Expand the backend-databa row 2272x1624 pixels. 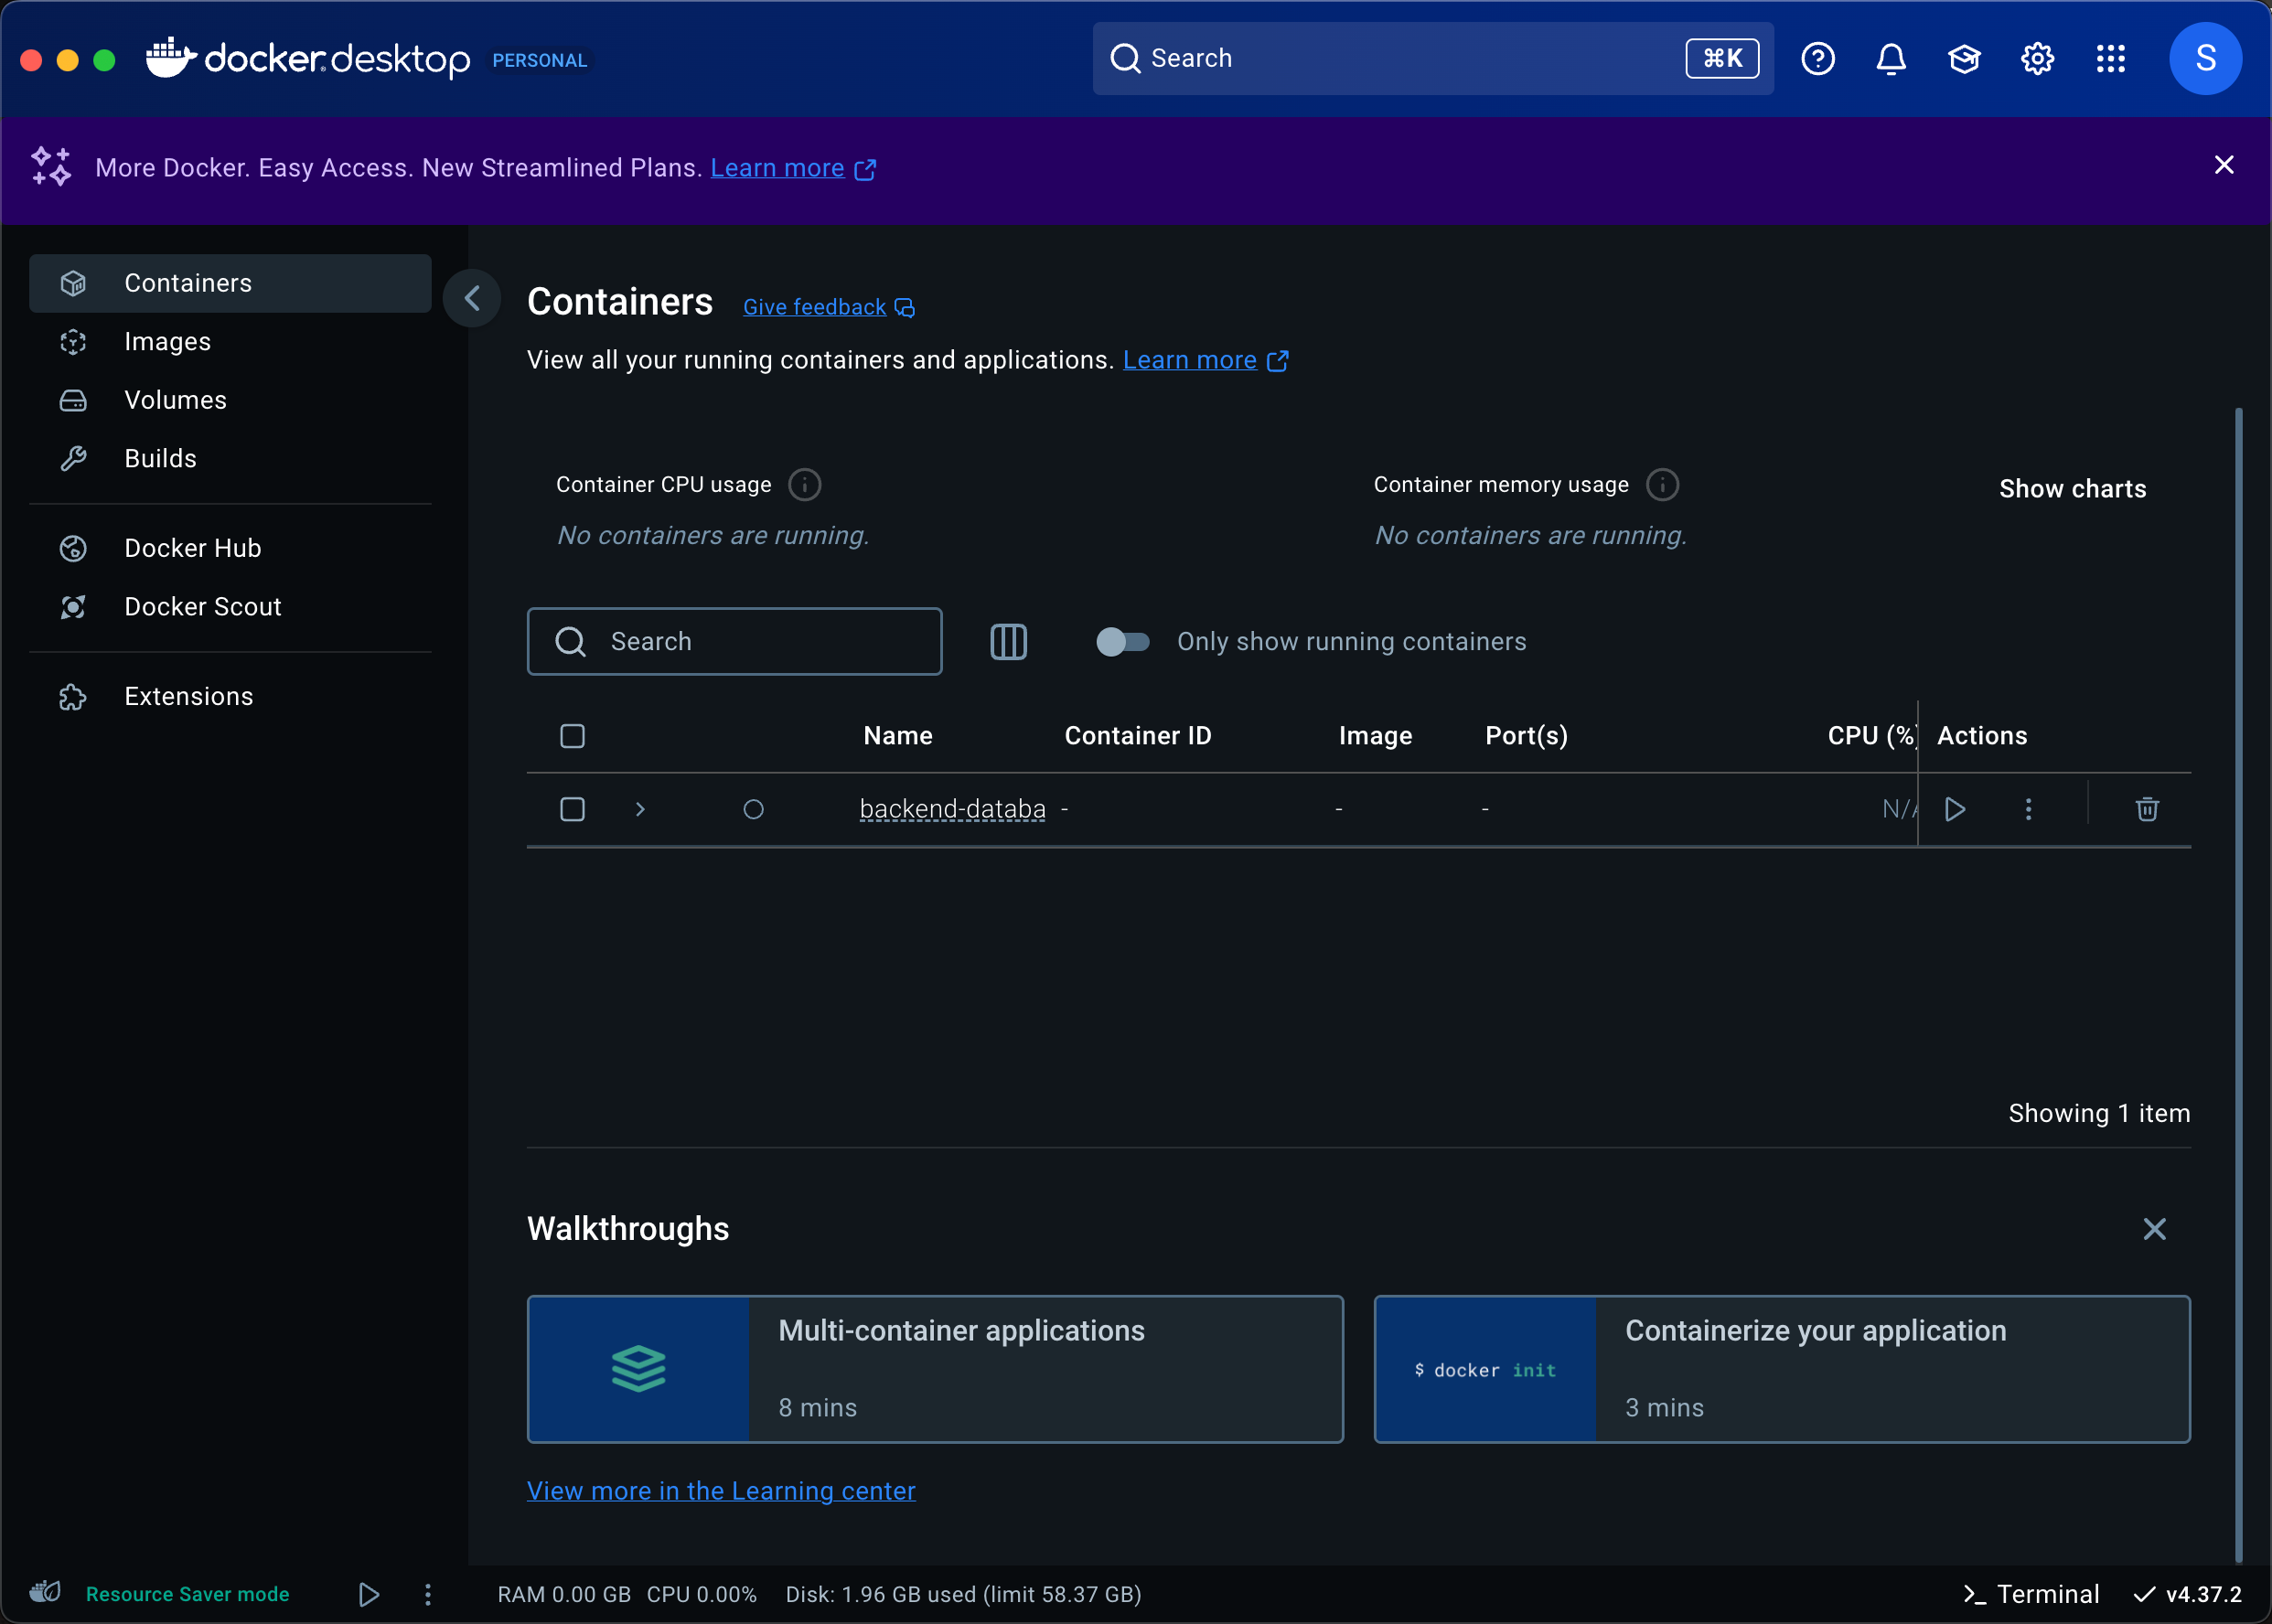coord(640,809)
